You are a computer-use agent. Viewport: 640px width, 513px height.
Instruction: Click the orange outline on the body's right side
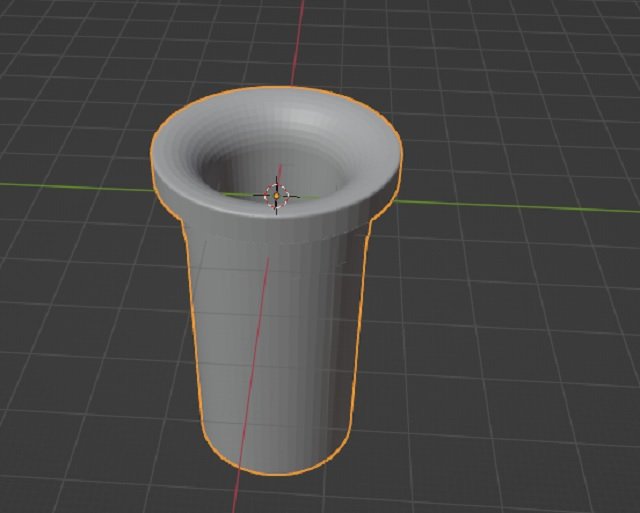click(x=362, y=330)
